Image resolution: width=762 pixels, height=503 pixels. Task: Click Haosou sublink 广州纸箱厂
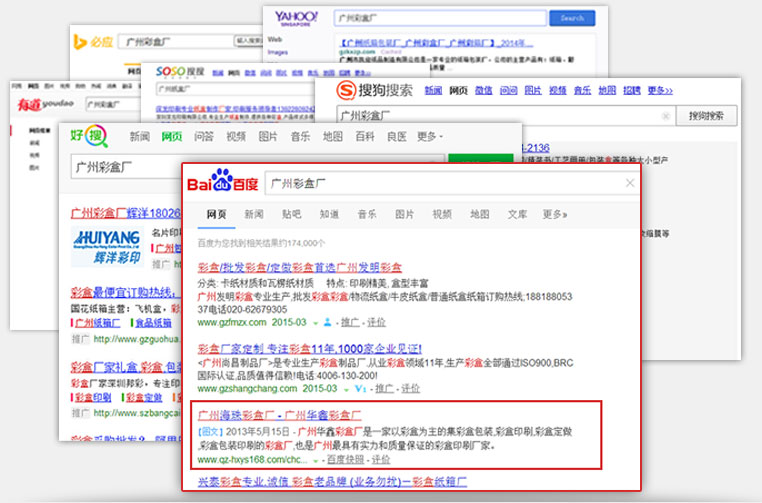click(98, 323)
